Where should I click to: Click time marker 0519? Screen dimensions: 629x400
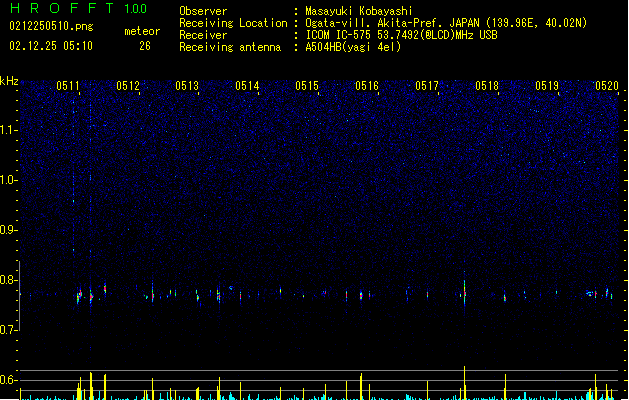pyautogui.click(x=547, y=86)
